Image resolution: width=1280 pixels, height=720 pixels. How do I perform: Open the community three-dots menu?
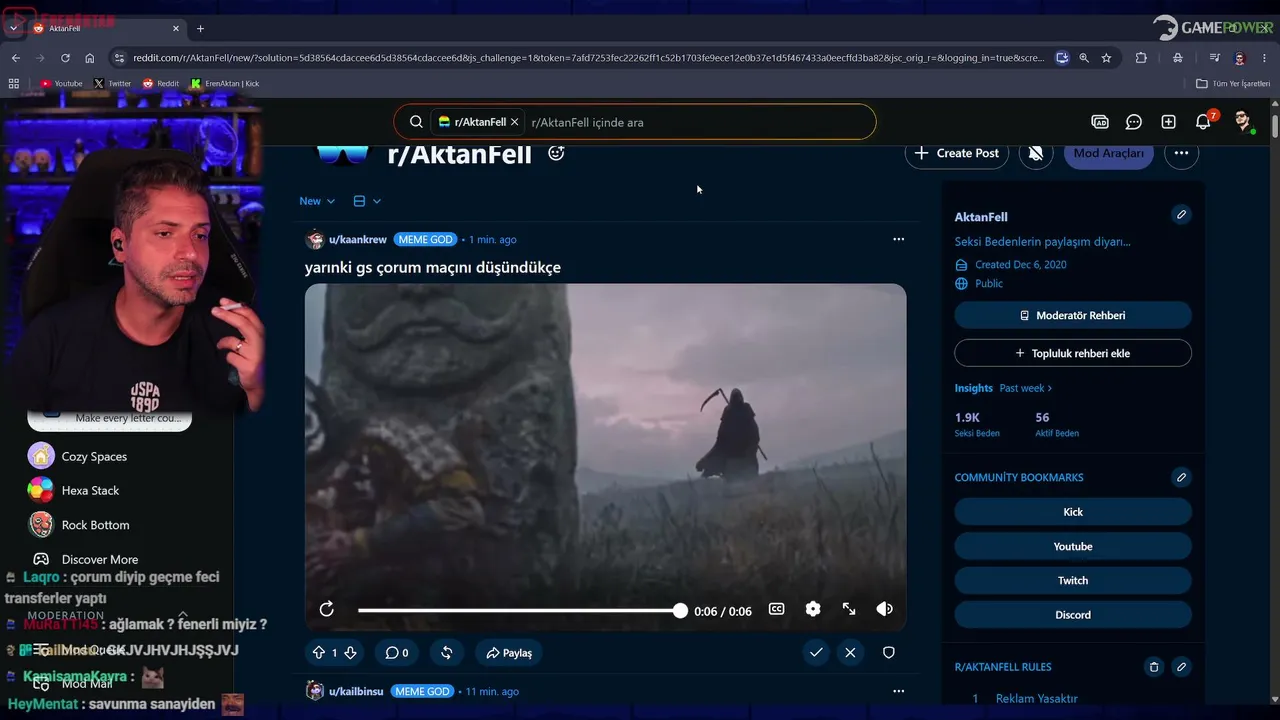1181,153
